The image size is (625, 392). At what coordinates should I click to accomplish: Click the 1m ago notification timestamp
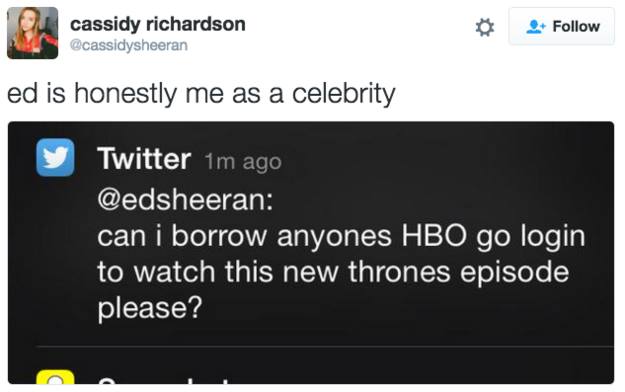pos(243,162)
